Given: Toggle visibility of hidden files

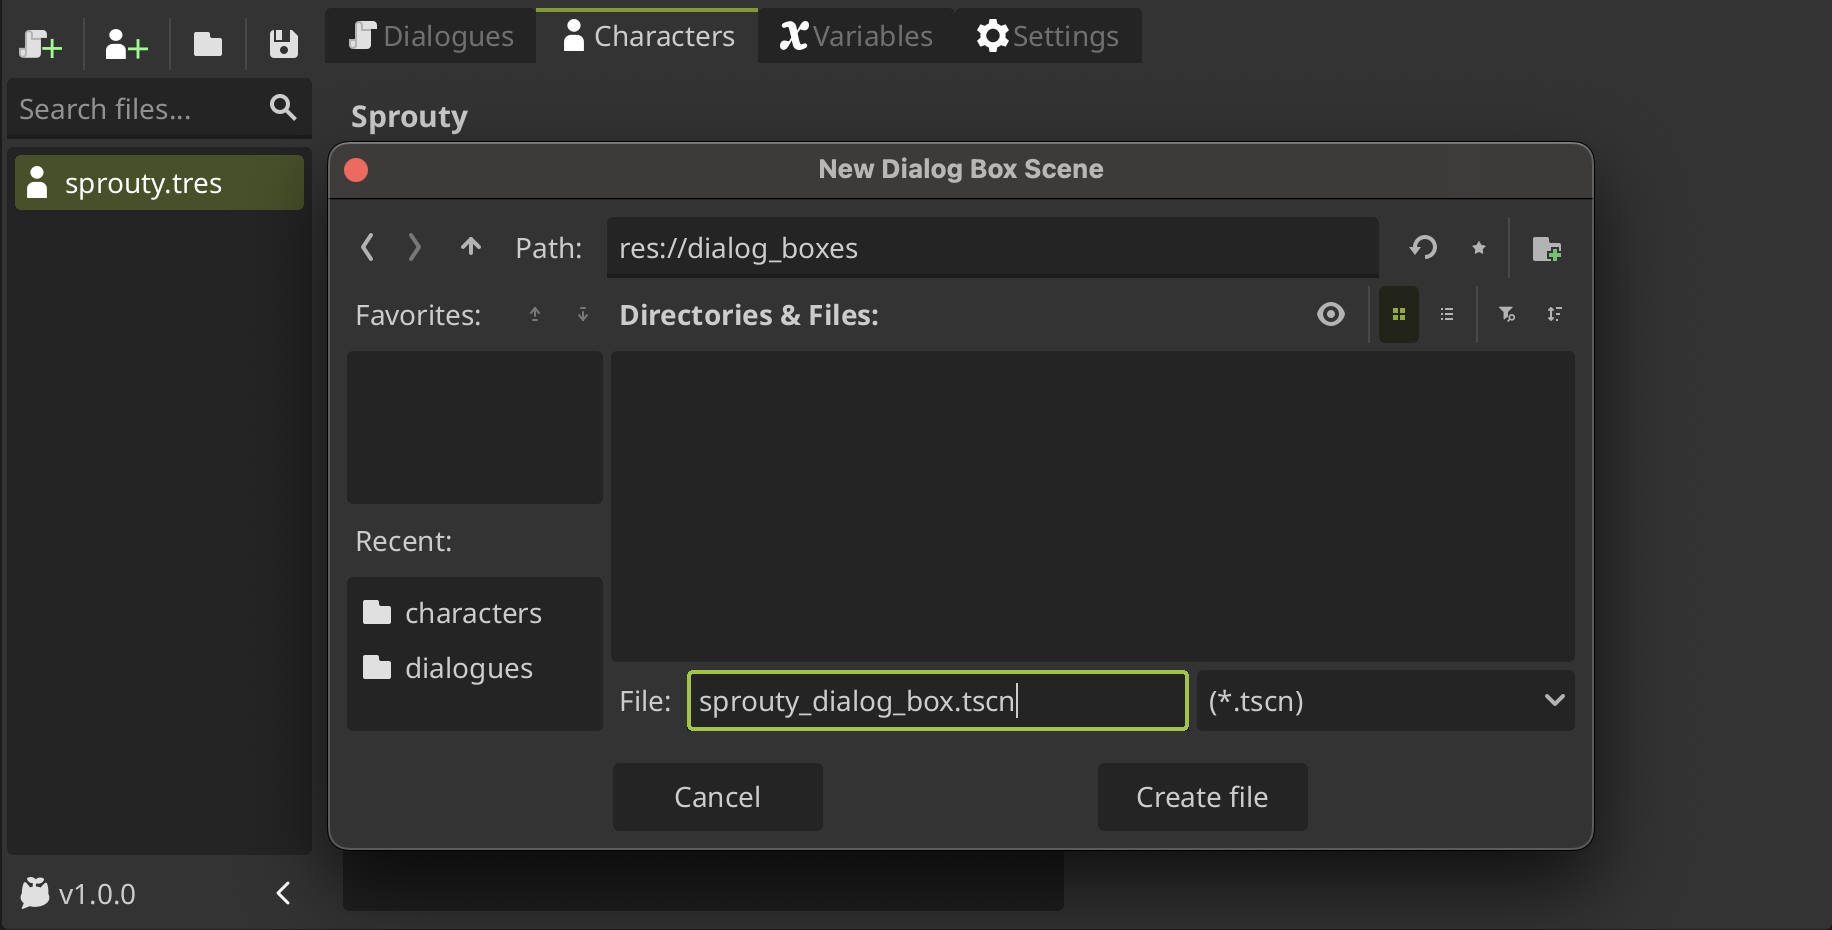Looking at the screenshot, I should (x=1330, y=314).
